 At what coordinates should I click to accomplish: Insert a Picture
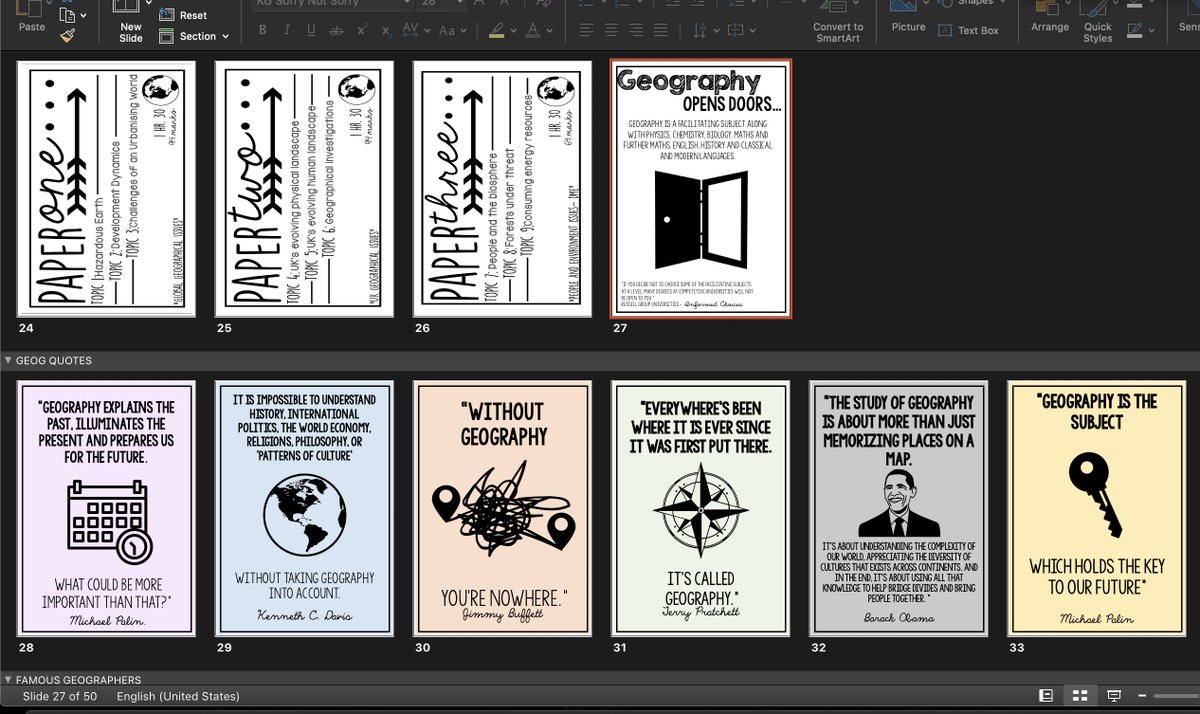[908, 19]
